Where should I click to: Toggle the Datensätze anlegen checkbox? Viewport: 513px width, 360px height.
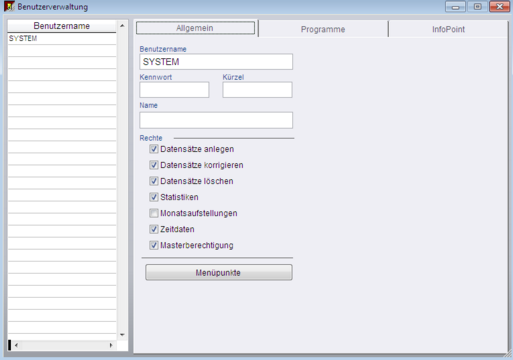point(154,149)
